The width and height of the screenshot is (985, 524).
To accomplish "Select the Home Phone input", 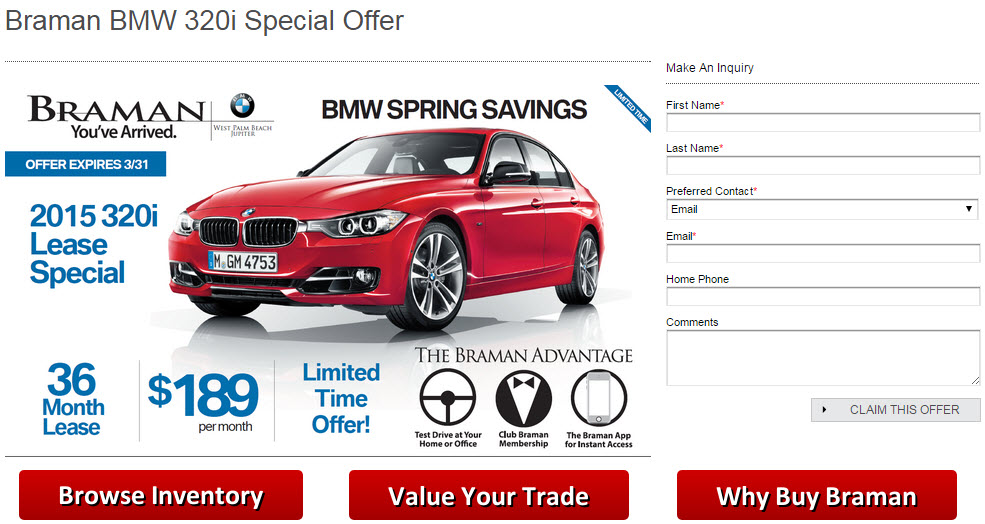I will point(823,297).
